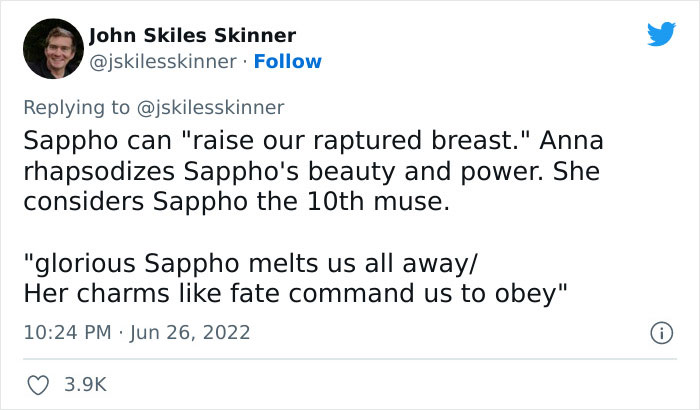700x410 pixels.
Task: Open the Twitter bird logo
Action: click(x=661, y=33)
